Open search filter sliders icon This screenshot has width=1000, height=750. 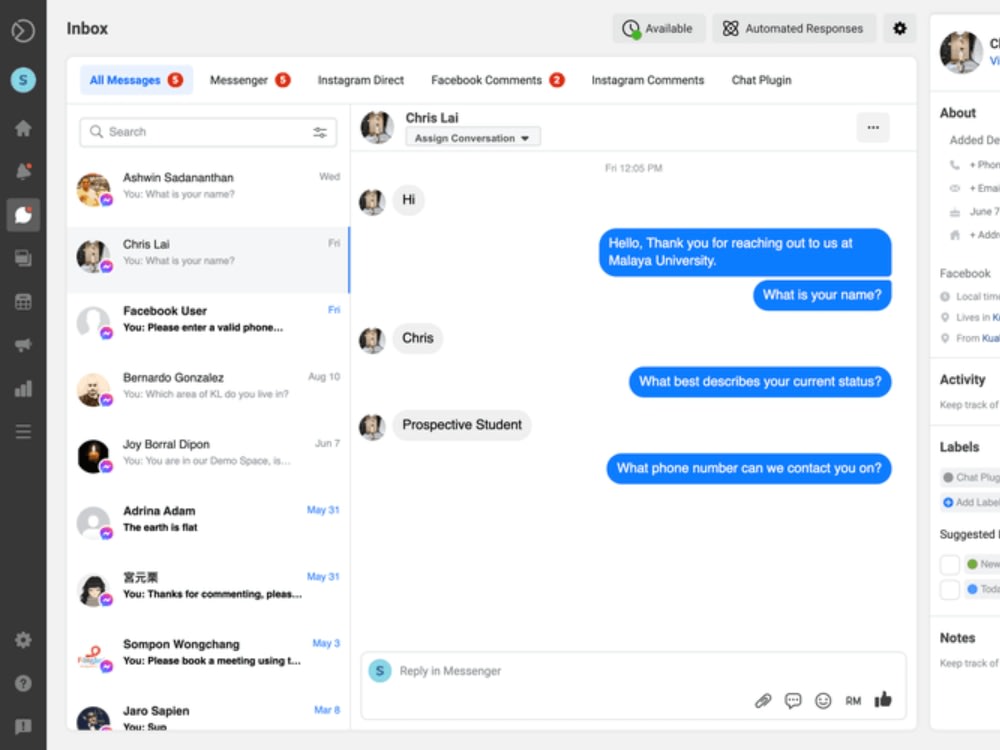click(320, 132)
